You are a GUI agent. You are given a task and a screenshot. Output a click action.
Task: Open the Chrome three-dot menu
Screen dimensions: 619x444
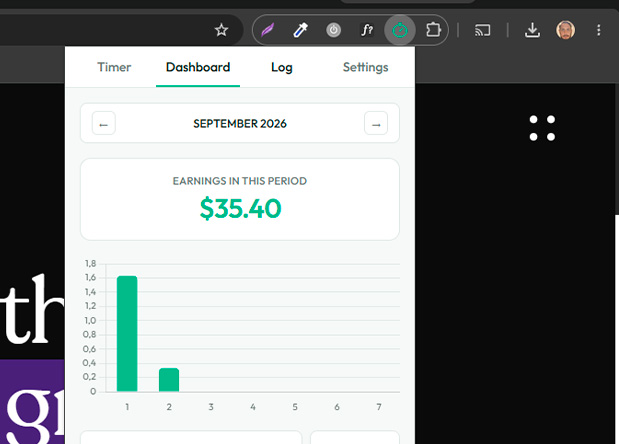point(598,30)
